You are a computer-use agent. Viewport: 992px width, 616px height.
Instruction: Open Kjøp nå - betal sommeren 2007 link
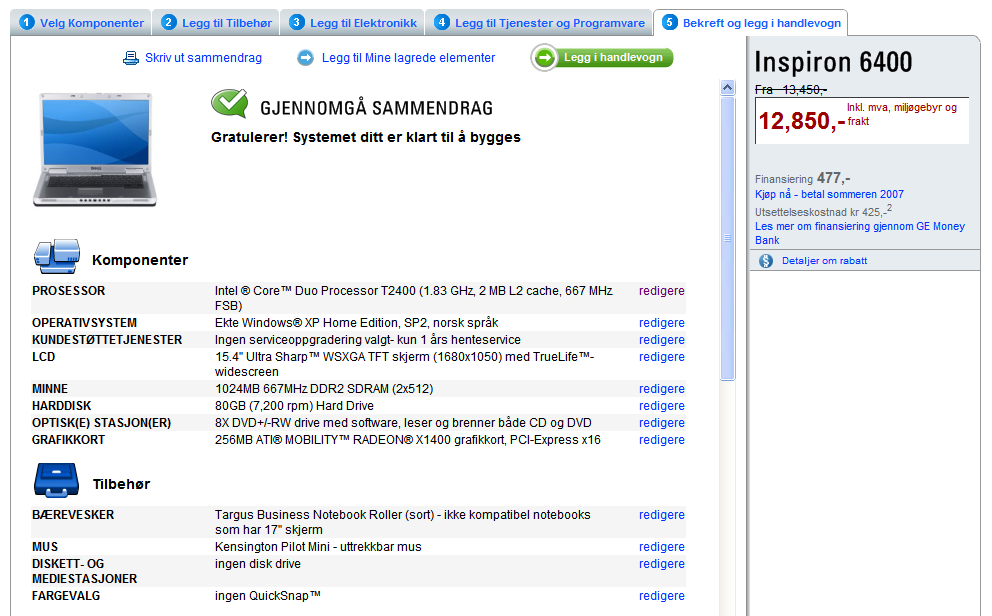(x=829, y=194)
